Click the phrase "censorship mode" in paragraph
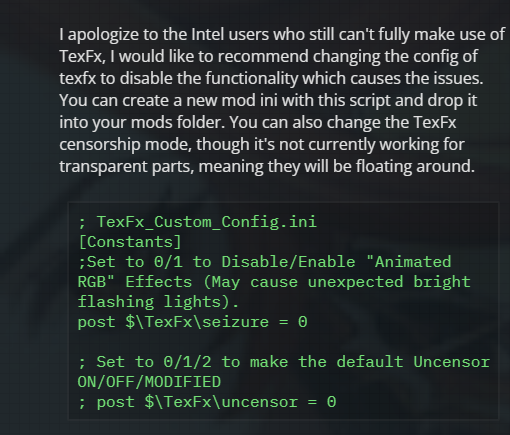 coord(125,145)
